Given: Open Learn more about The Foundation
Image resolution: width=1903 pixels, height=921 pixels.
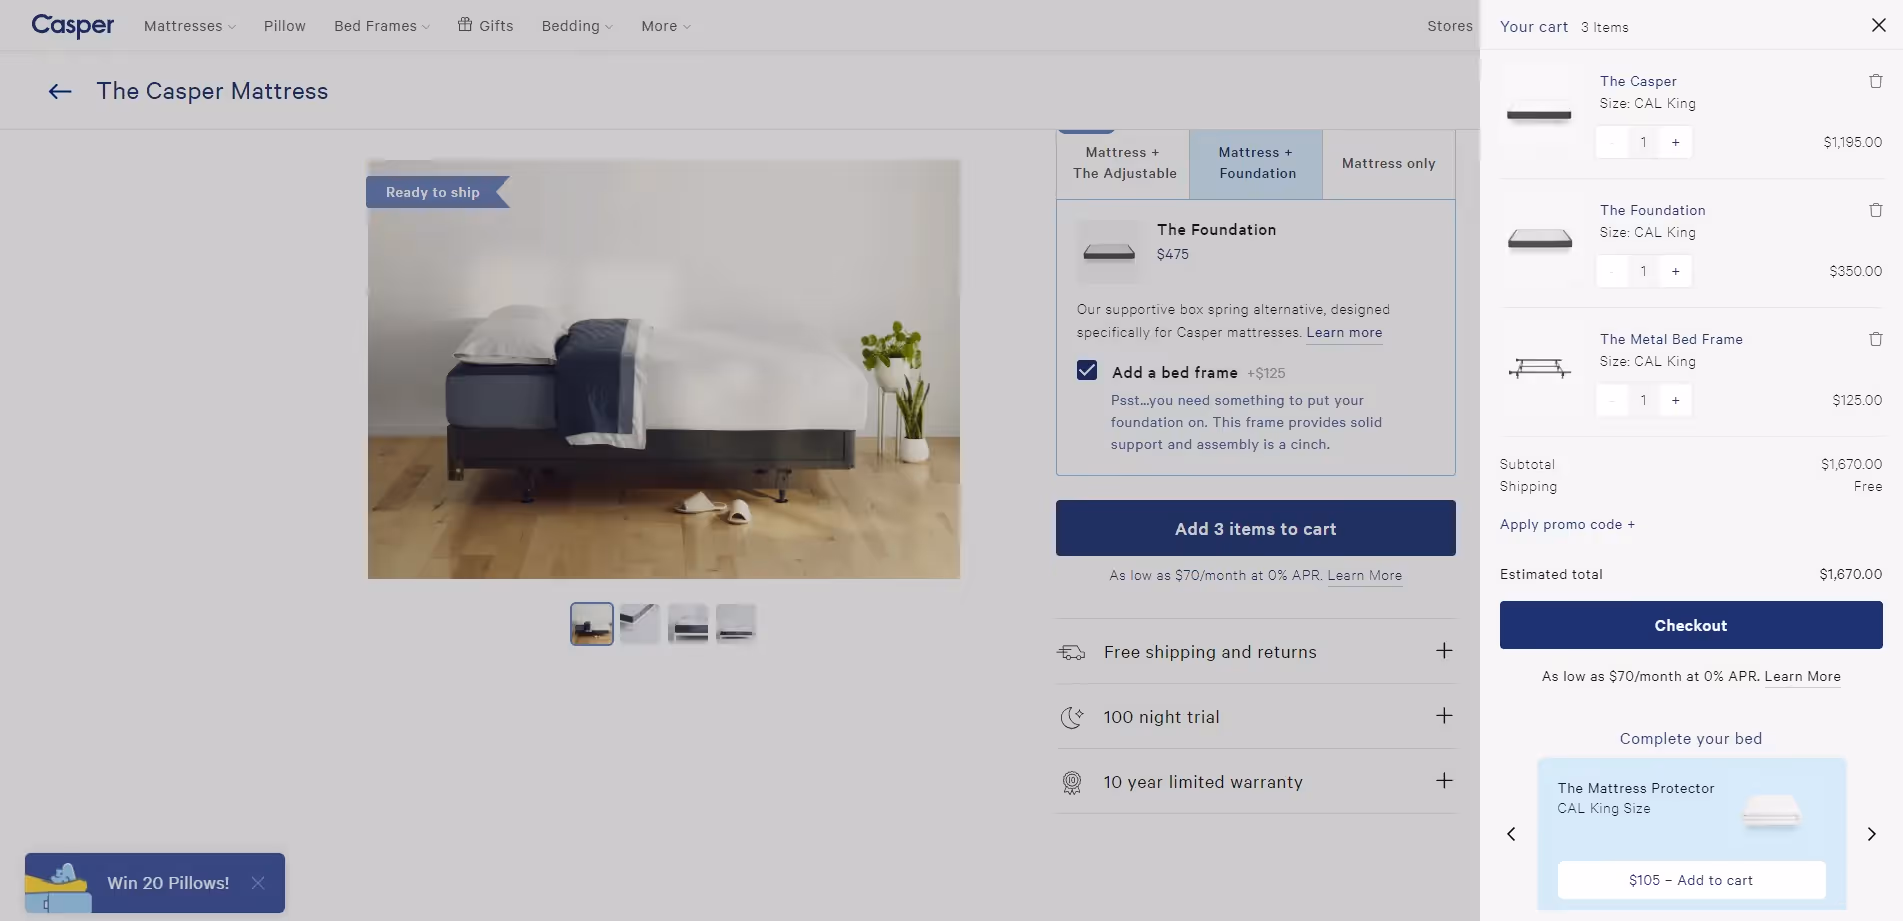Looking at the screenshot, I should [1344, 333].
